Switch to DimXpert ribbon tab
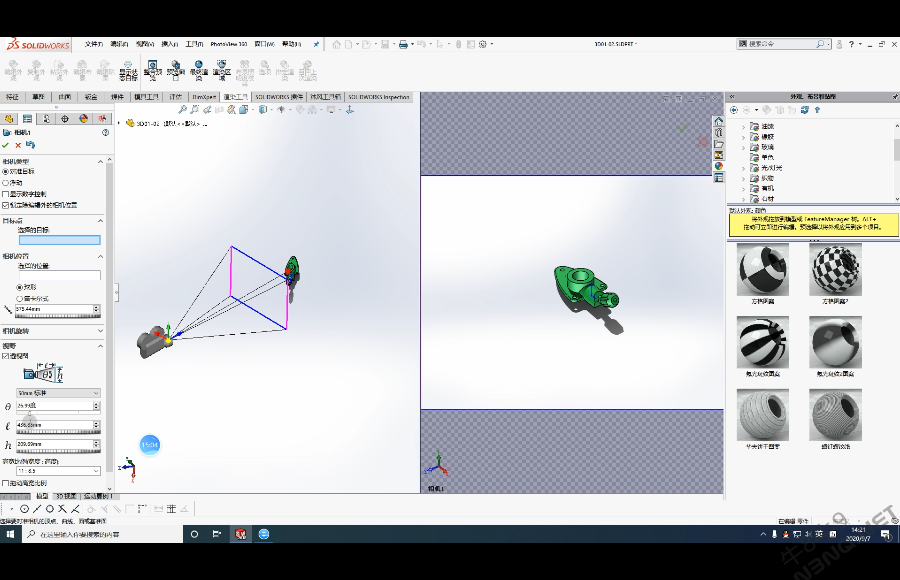900x580 pixels. point(204,97)
